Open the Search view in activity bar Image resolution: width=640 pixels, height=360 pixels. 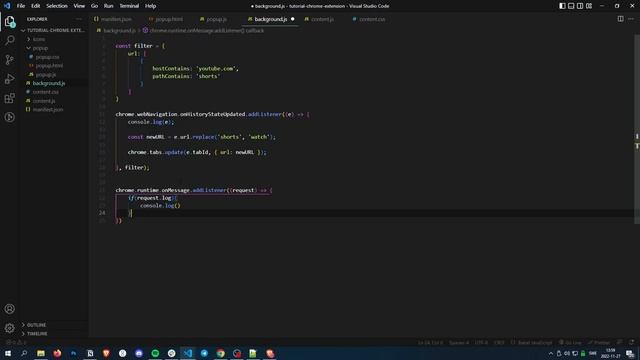(x=10, y=40)
